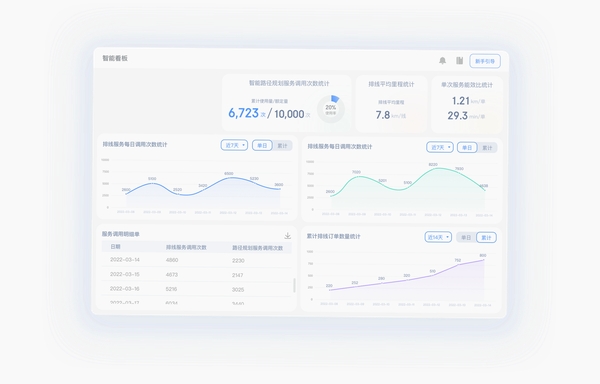Click the 累计排线订单数量统计 chart title
This screenshot has height=384, width=600.
click(333, 236)
